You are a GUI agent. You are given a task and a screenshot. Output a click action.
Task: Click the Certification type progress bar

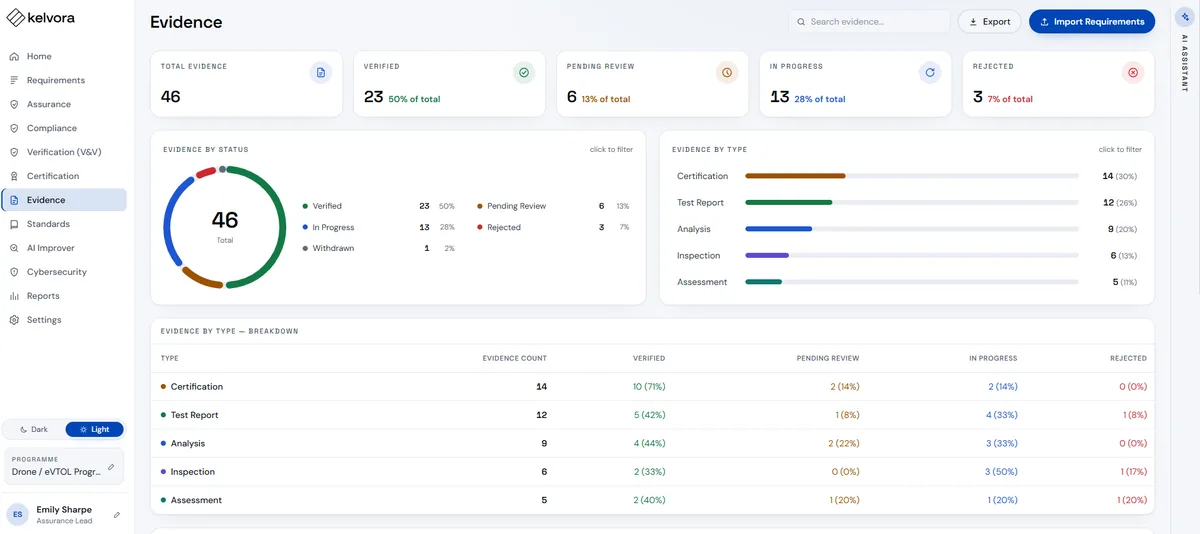[x=912, y=176]
